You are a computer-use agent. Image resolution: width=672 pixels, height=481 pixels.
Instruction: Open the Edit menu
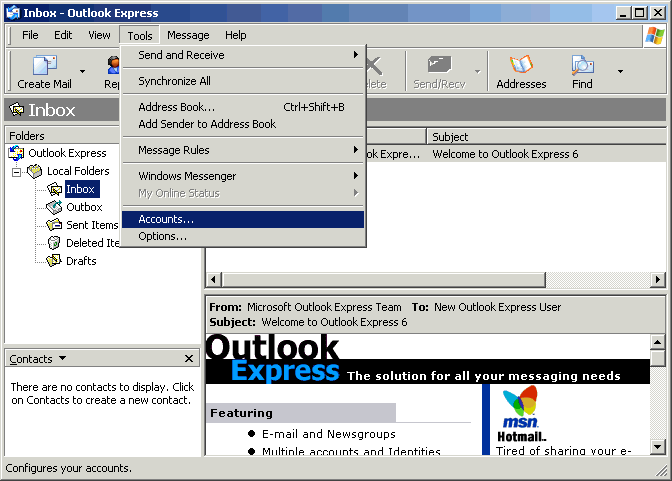coord(63,35)
